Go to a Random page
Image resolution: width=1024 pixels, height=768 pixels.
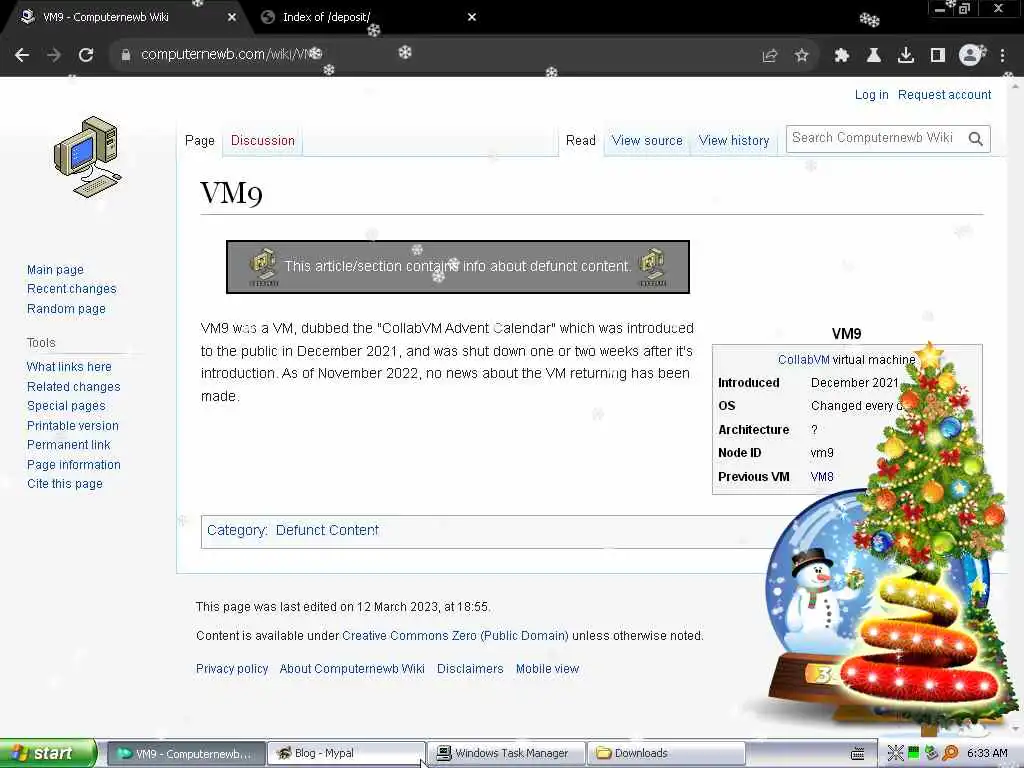(x=66, y=308)
